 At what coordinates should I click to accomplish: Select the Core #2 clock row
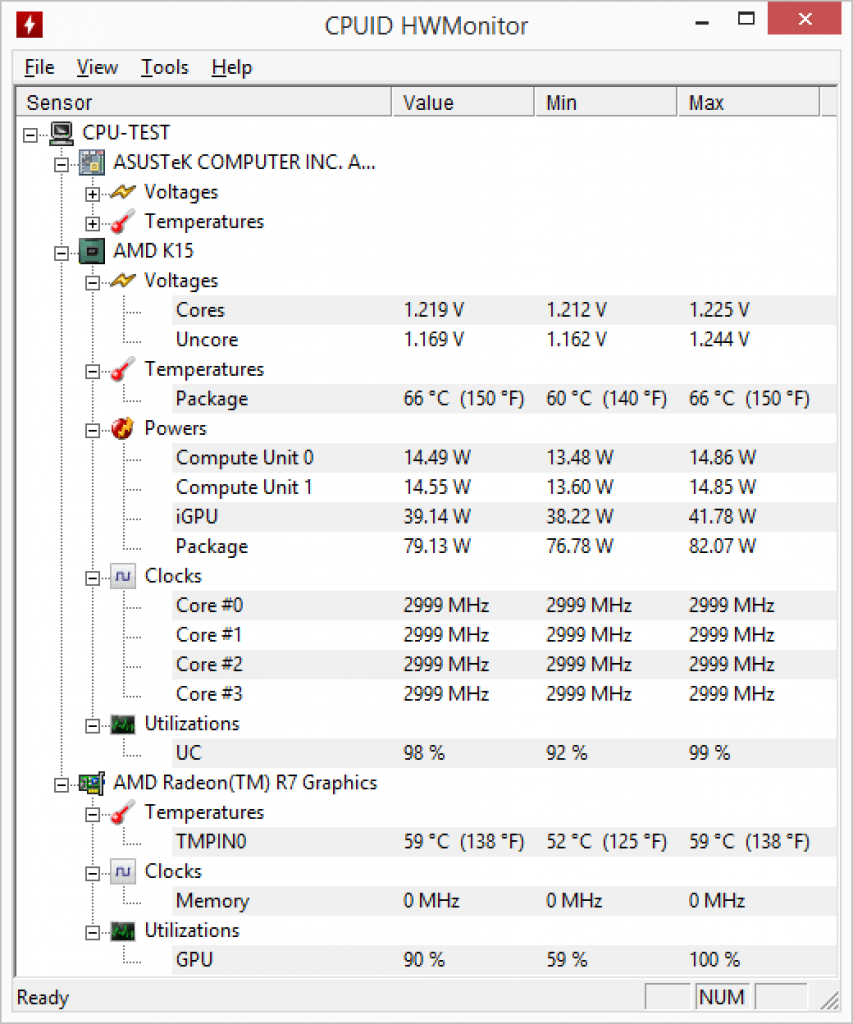pyautogui.click(x=504, y=664)
